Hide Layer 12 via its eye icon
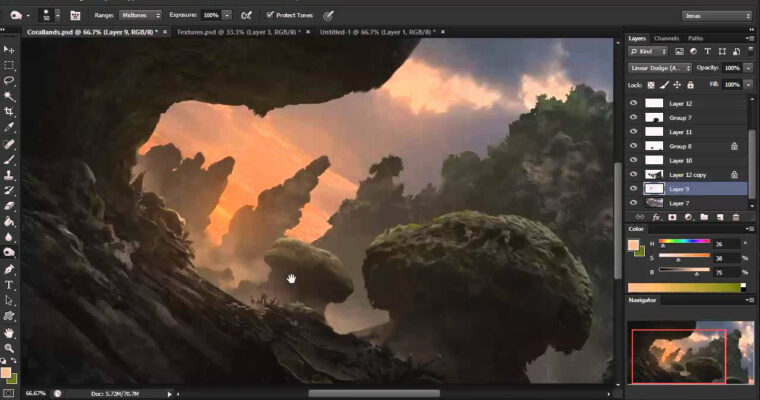 [x=633, y=103]
